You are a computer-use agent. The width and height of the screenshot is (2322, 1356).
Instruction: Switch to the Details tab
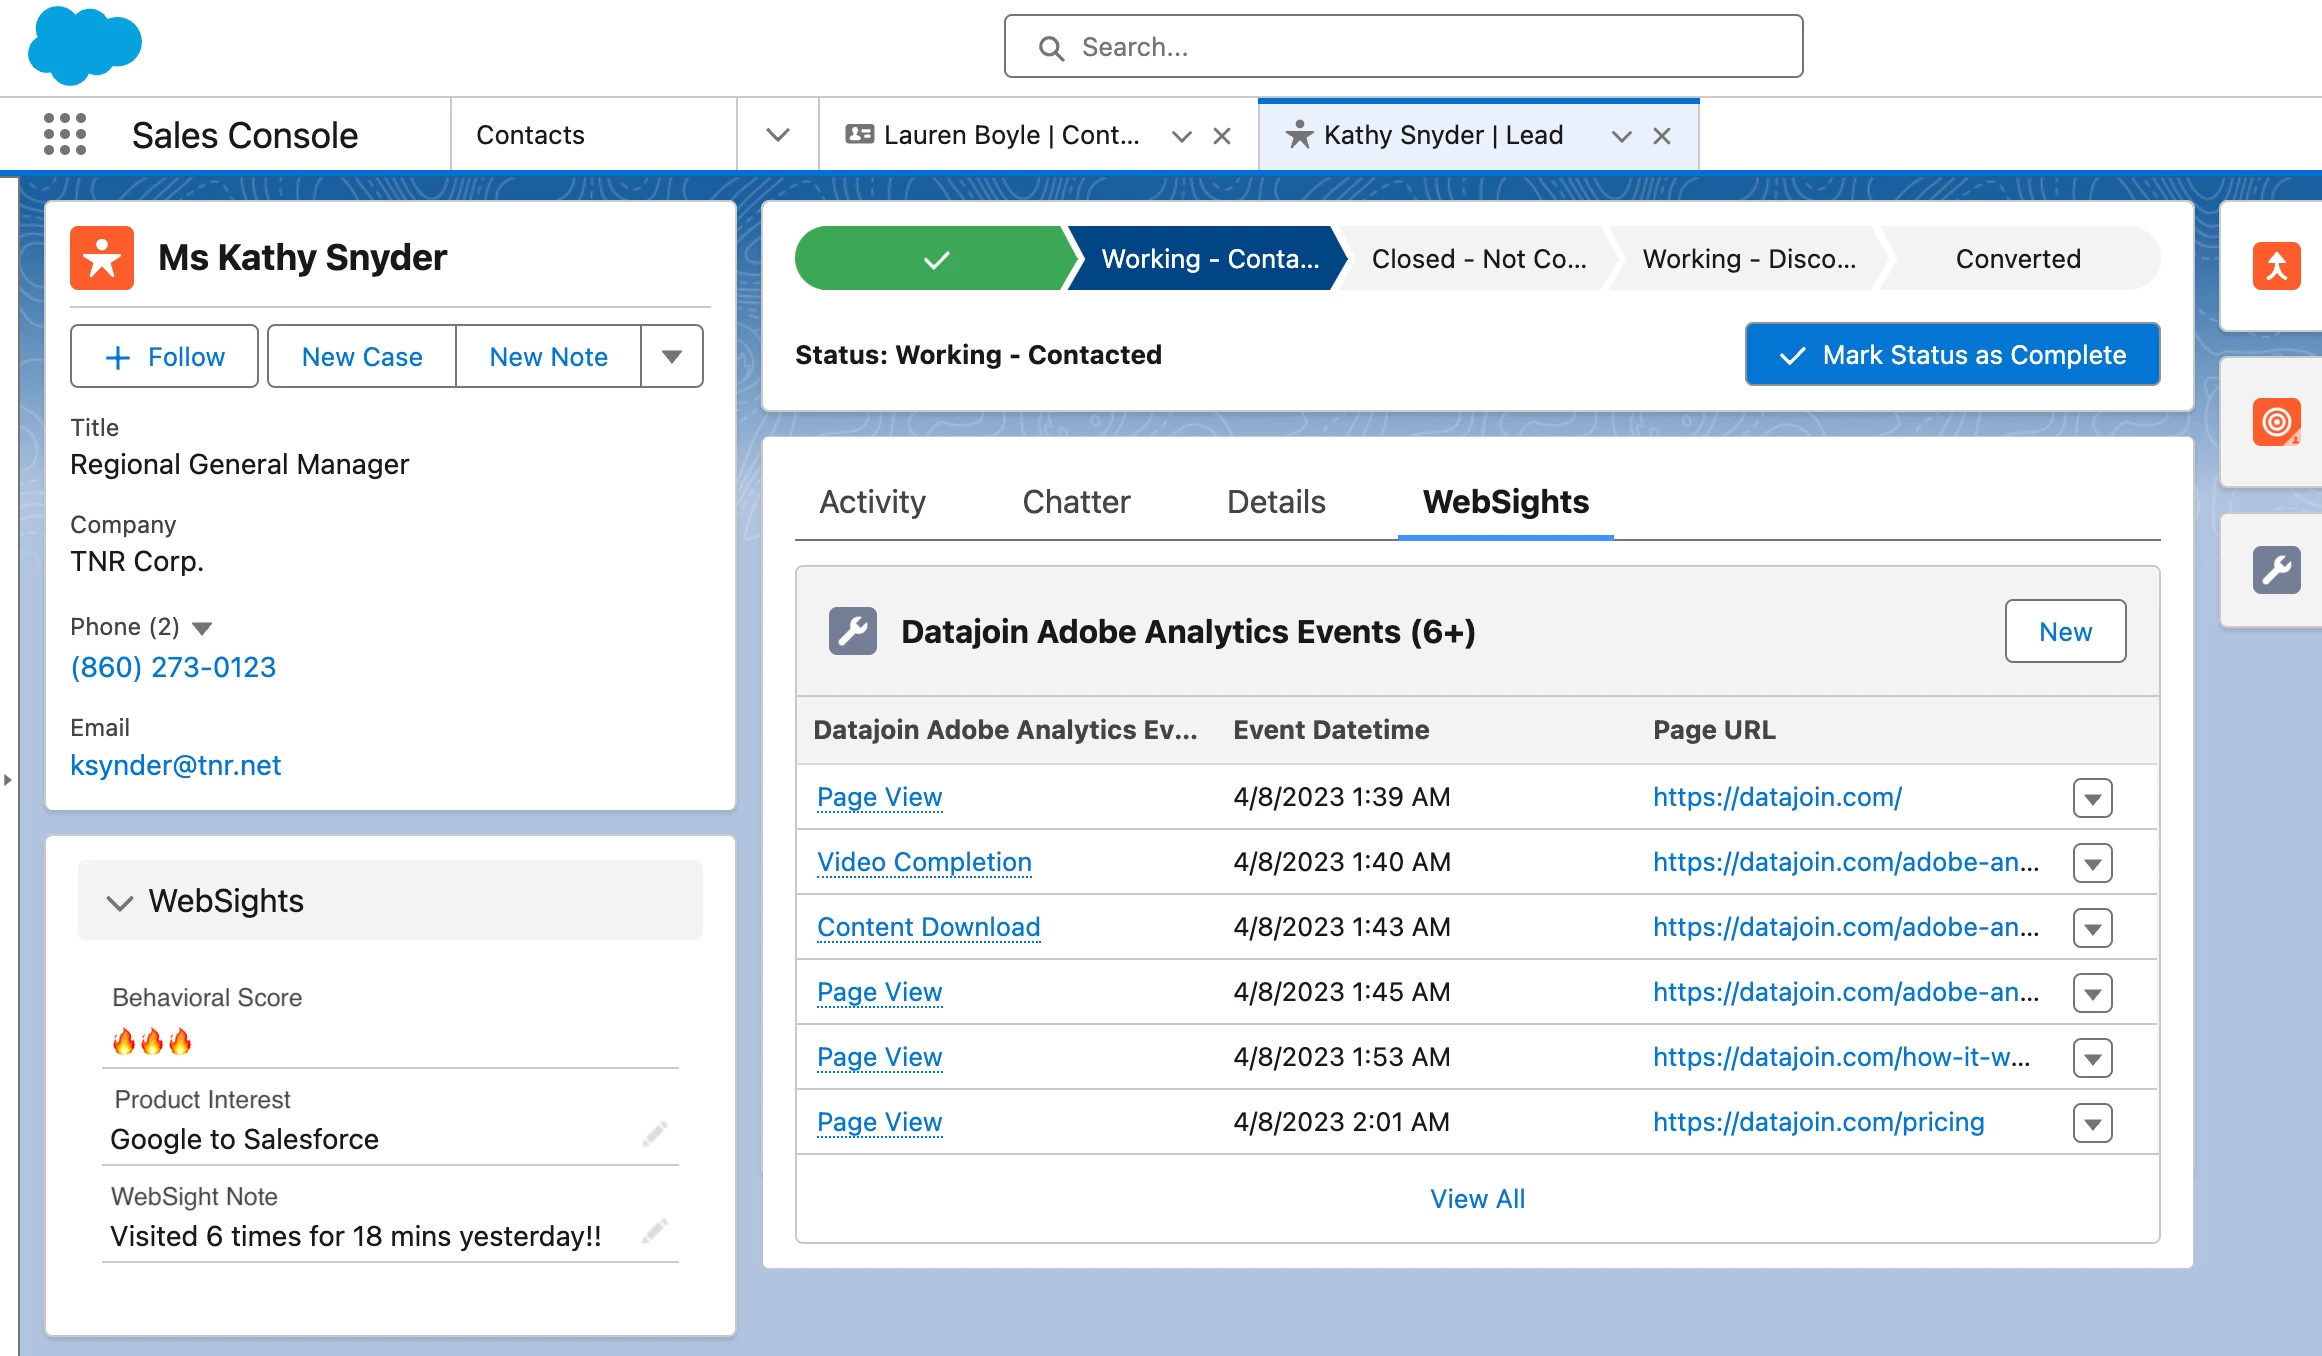pyautogui.click(x=1276, y=502)
